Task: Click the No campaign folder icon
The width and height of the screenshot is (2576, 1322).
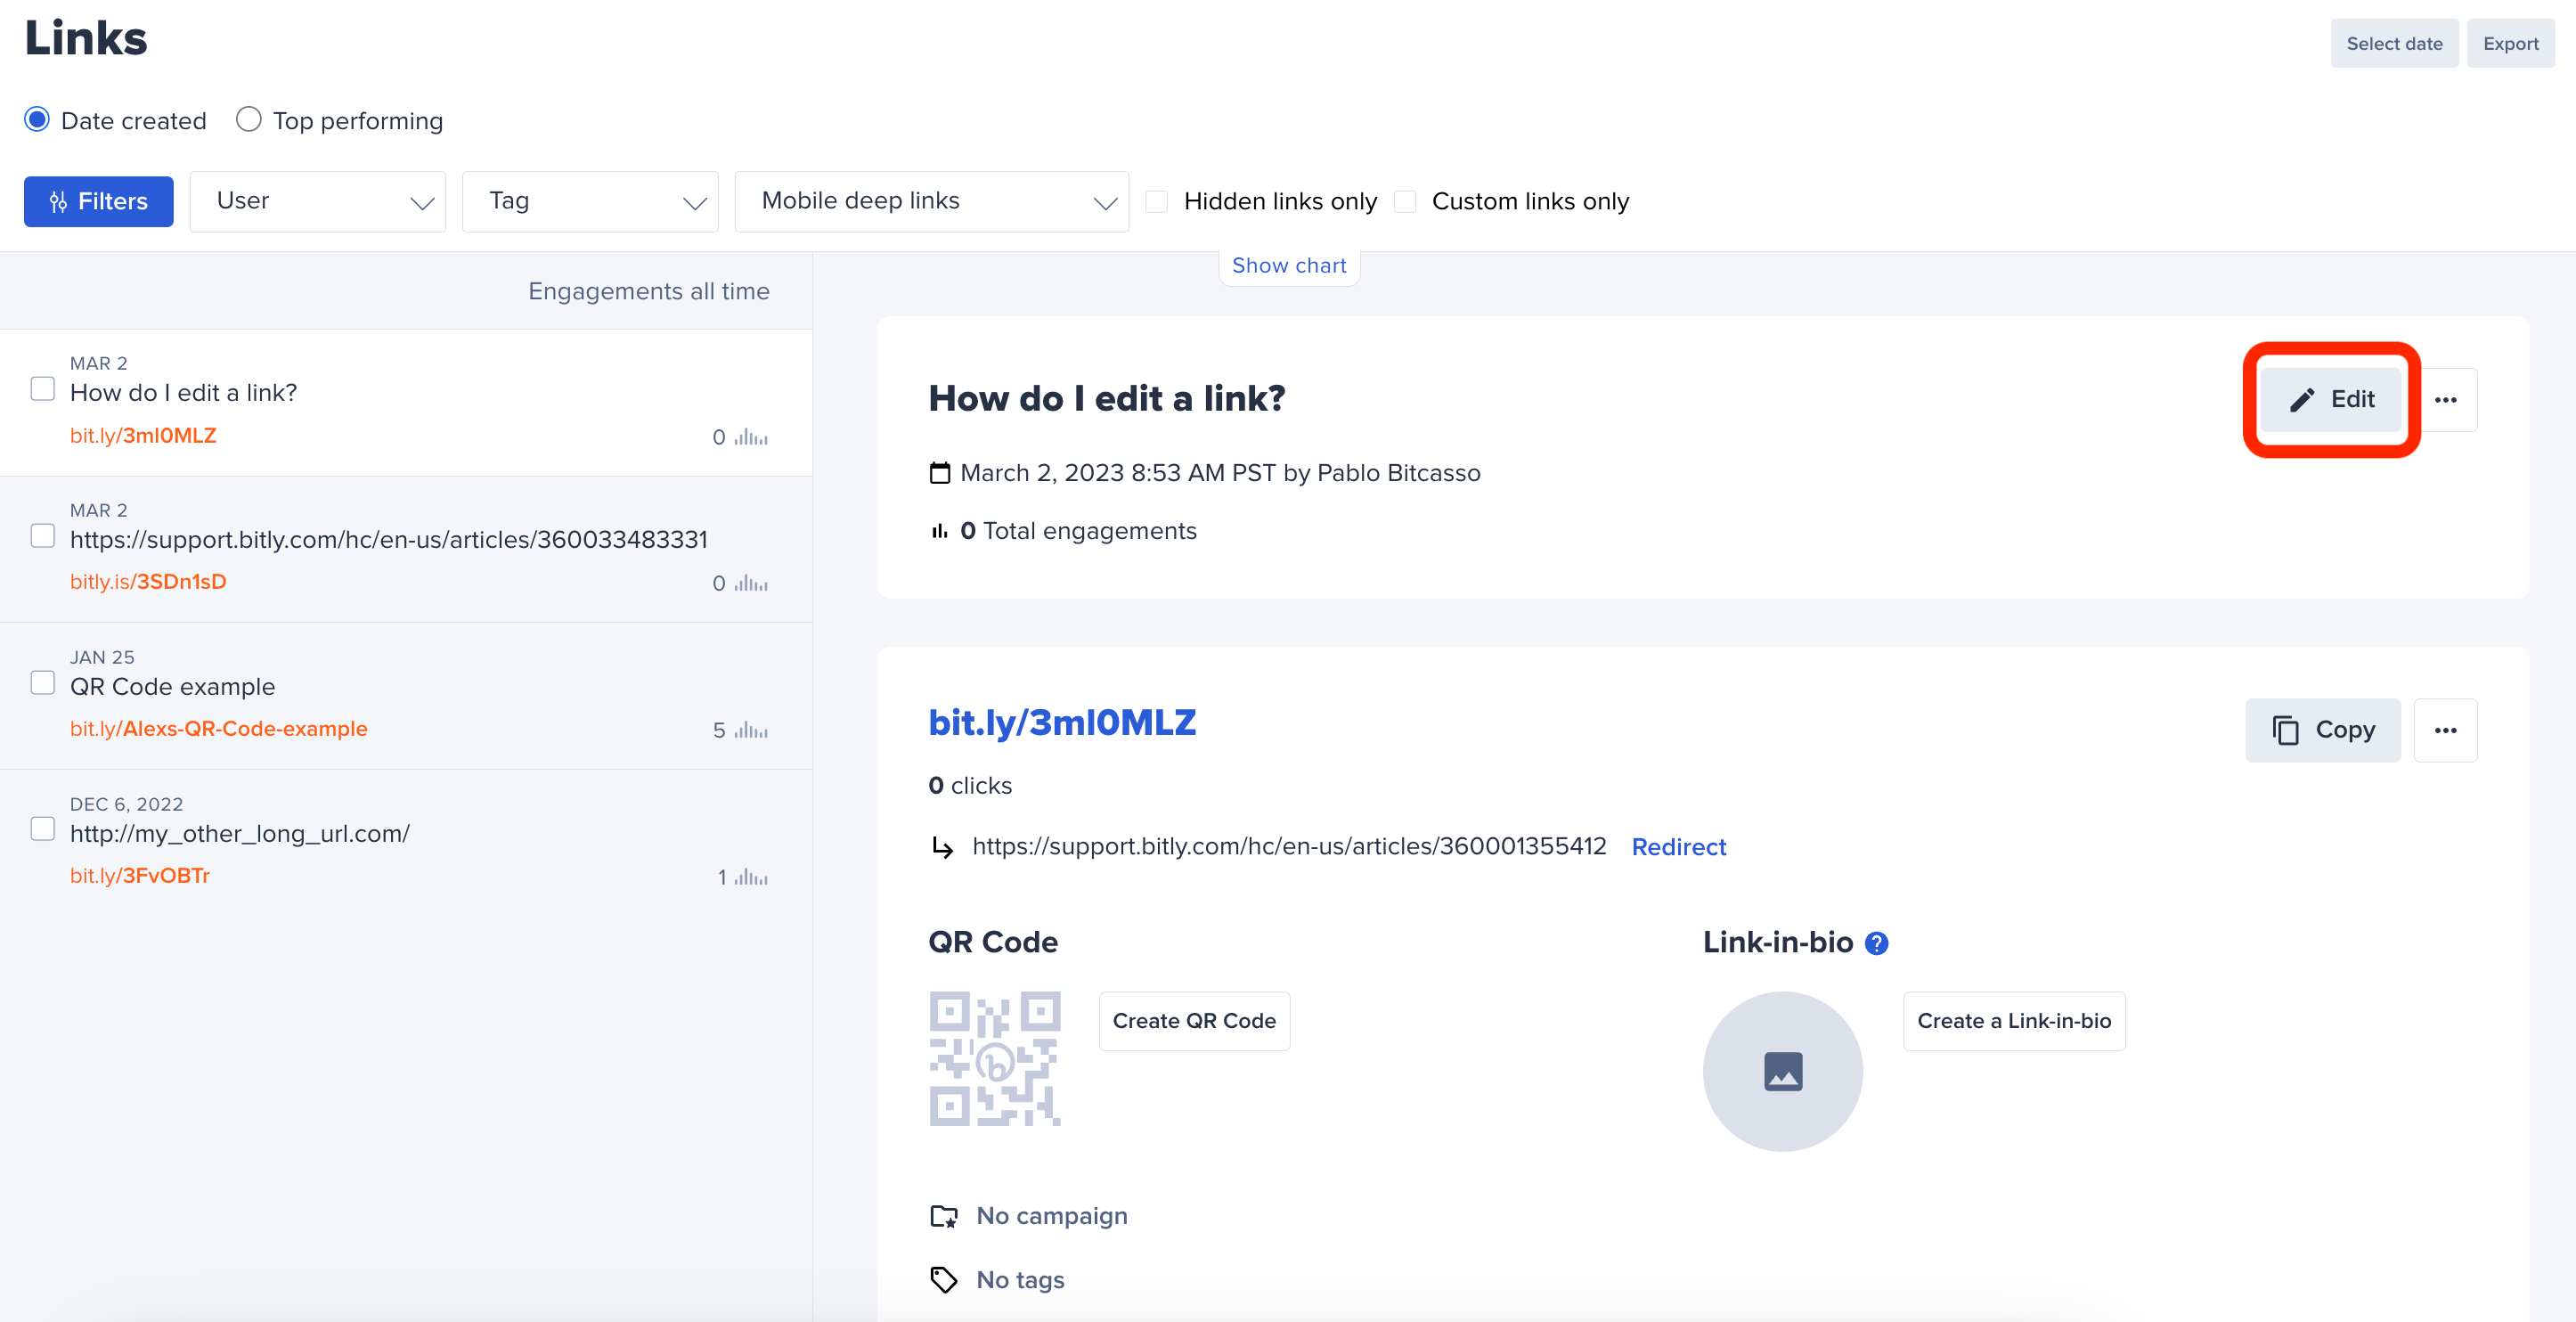Action: 942,1216
